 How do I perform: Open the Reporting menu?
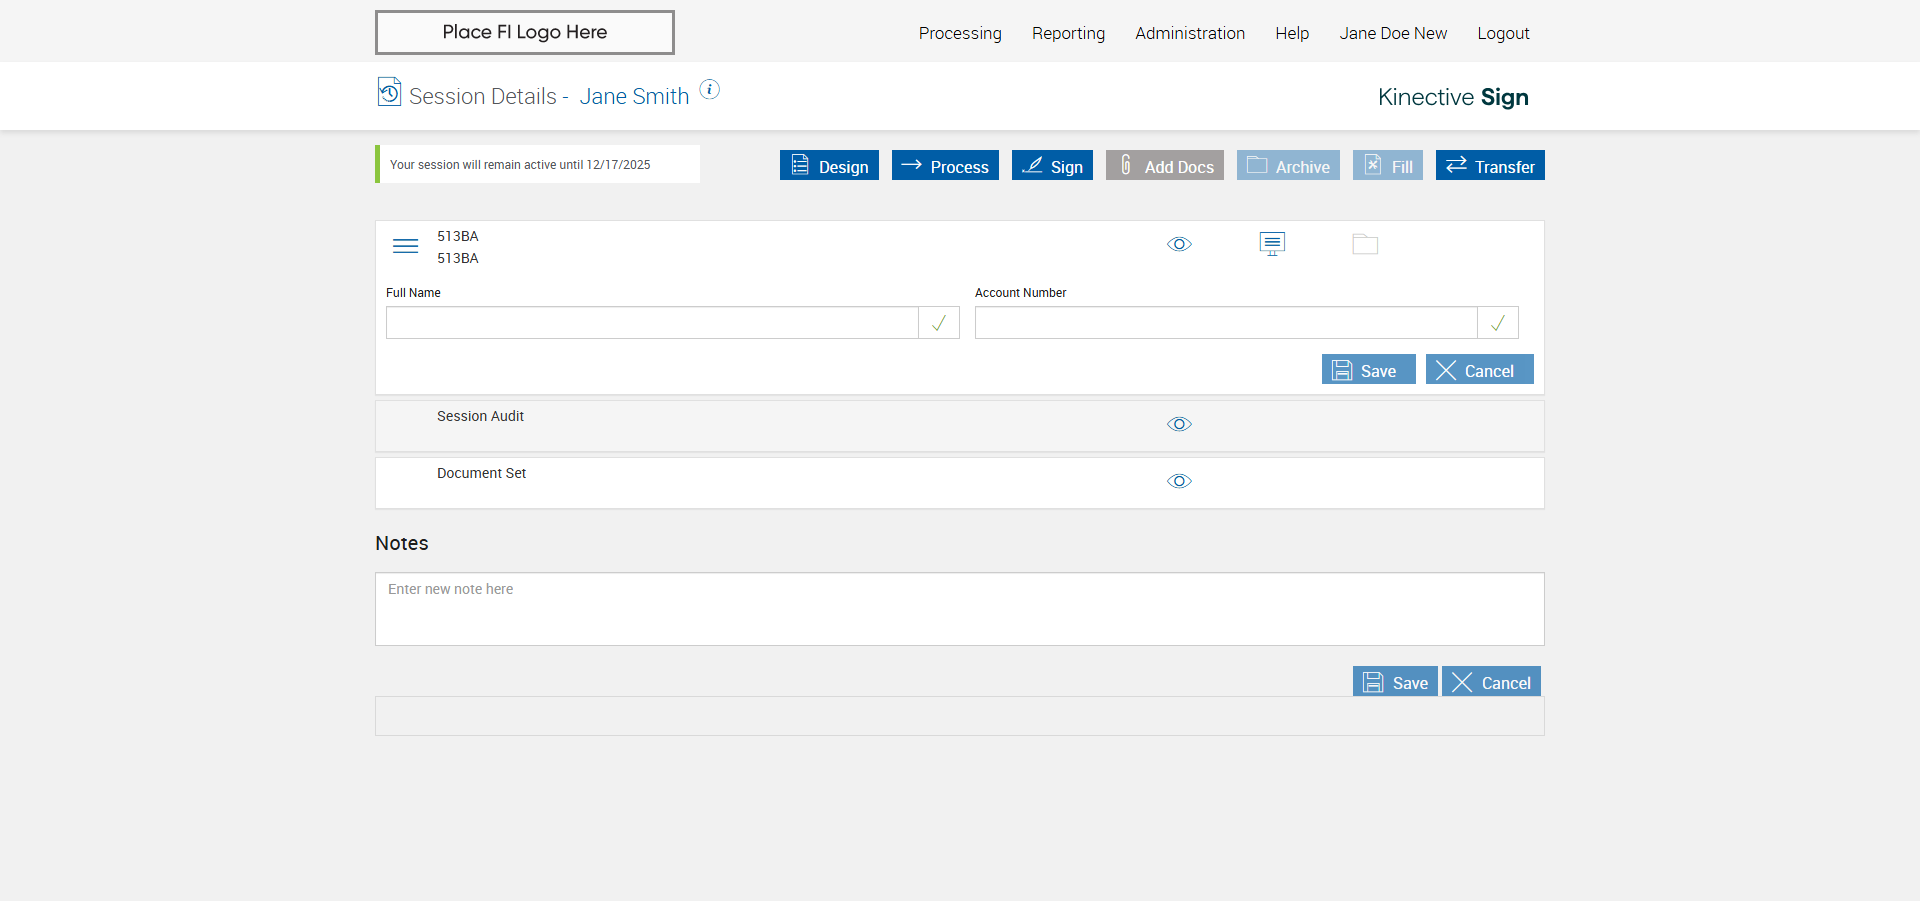coord(1068,33)
